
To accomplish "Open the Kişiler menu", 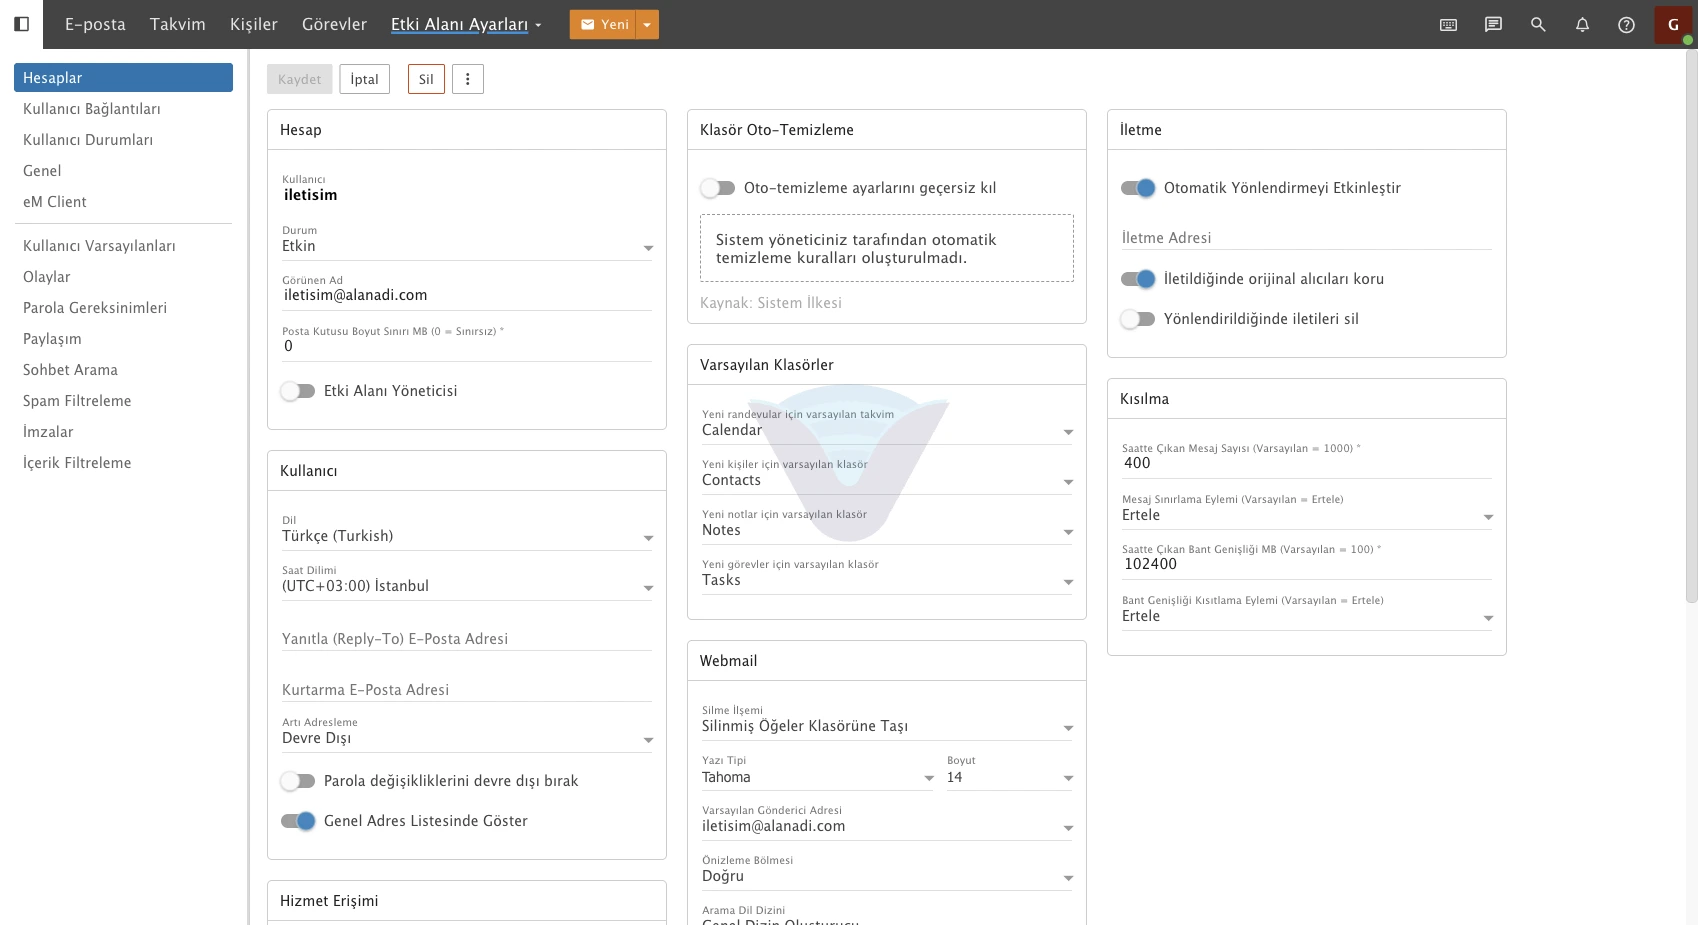I will click(254, 24).
